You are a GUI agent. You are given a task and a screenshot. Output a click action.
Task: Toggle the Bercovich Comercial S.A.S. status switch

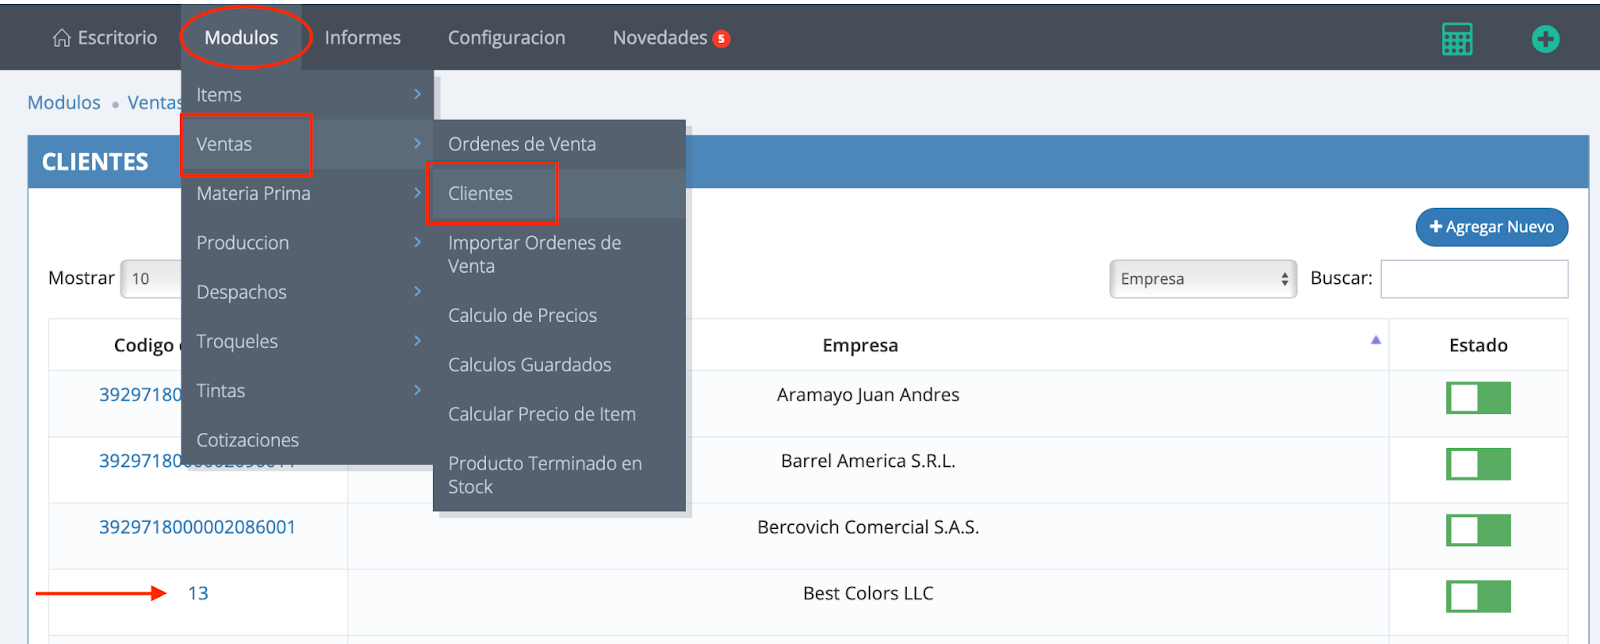pyautogui.click(x=1477, y=530)
